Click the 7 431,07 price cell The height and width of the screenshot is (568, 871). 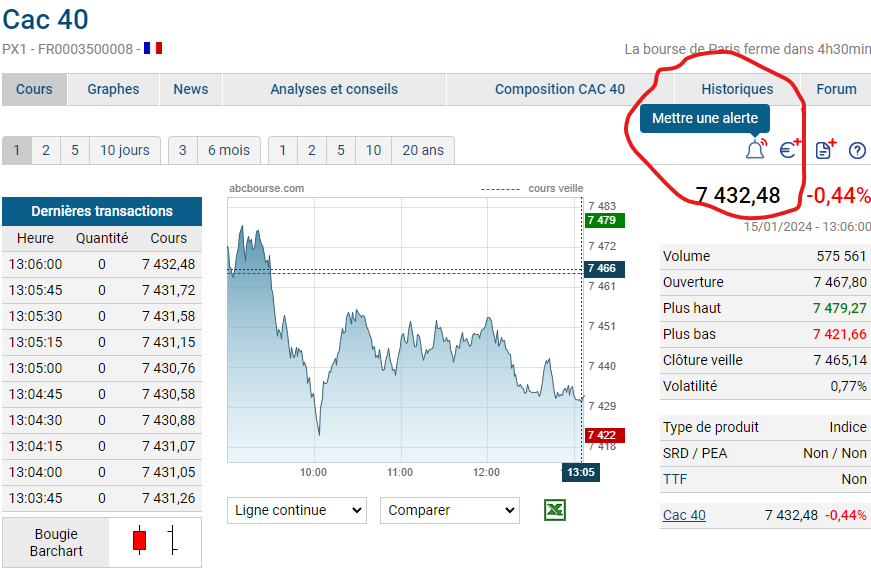(x=168, y=446)
